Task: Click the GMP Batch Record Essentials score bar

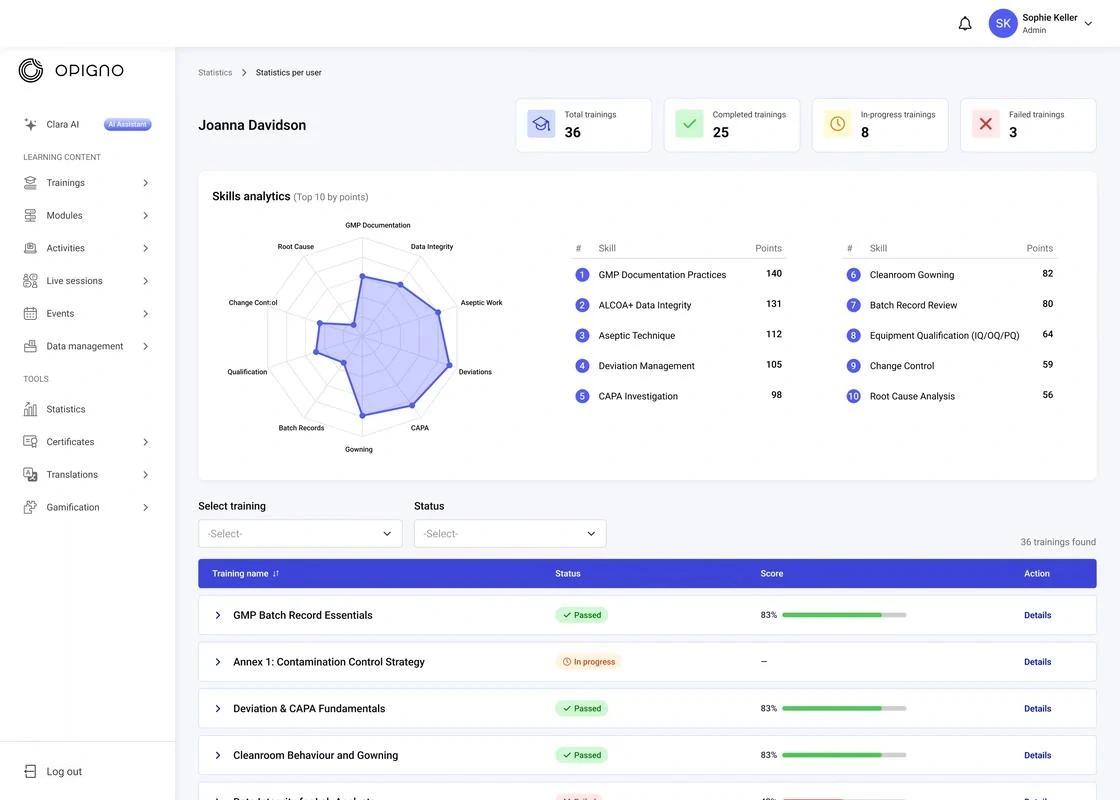Action: click(844, 615)
